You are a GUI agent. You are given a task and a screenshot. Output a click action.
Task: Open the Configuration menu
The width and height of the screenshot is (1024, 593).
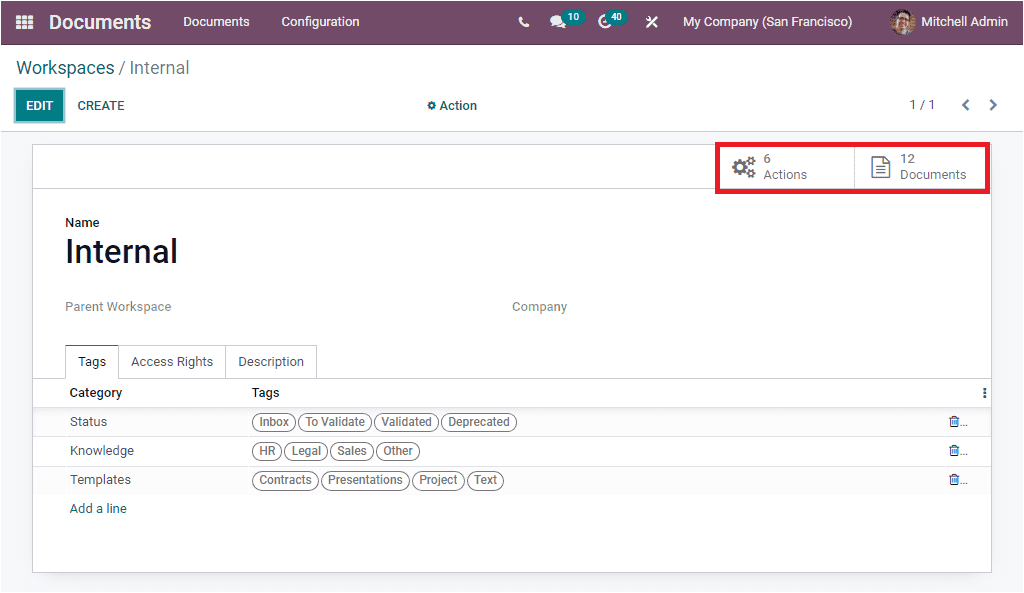(319, 21)
